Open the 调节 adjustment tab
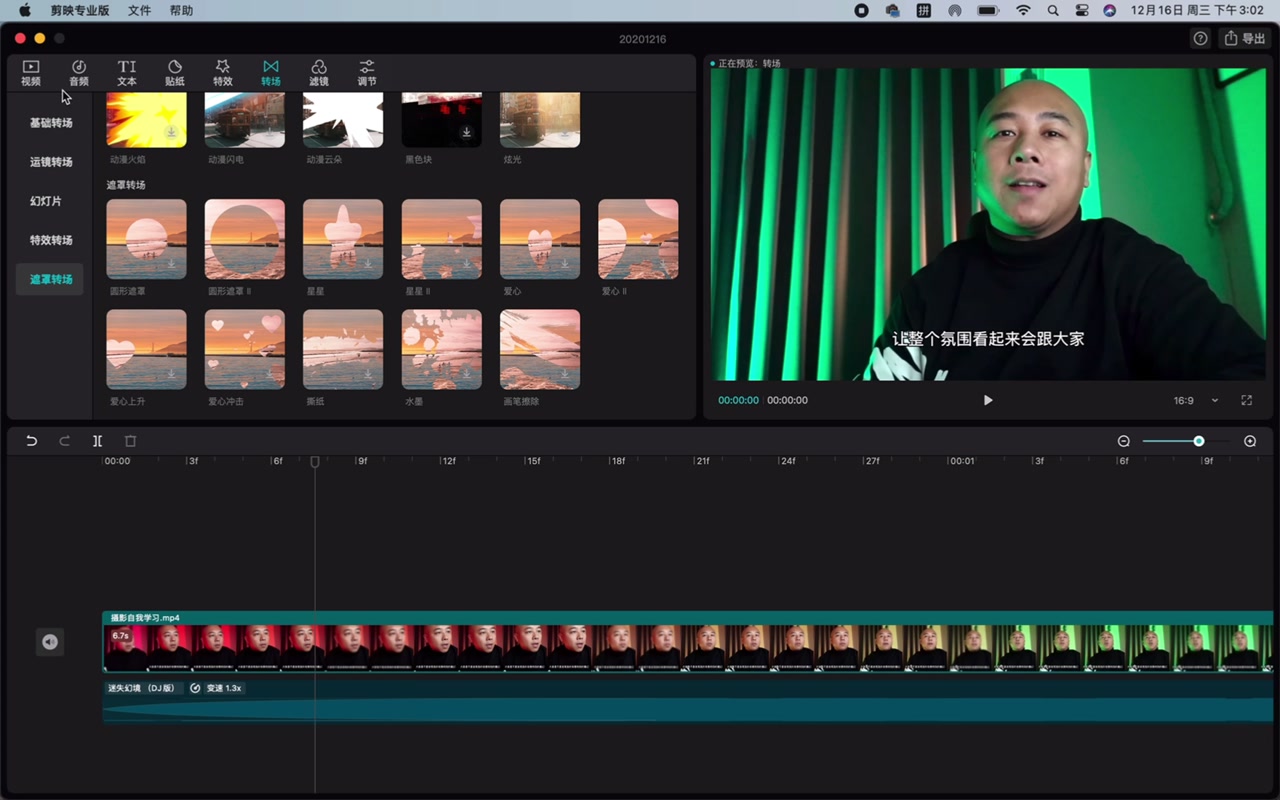 tap(367, 73)
